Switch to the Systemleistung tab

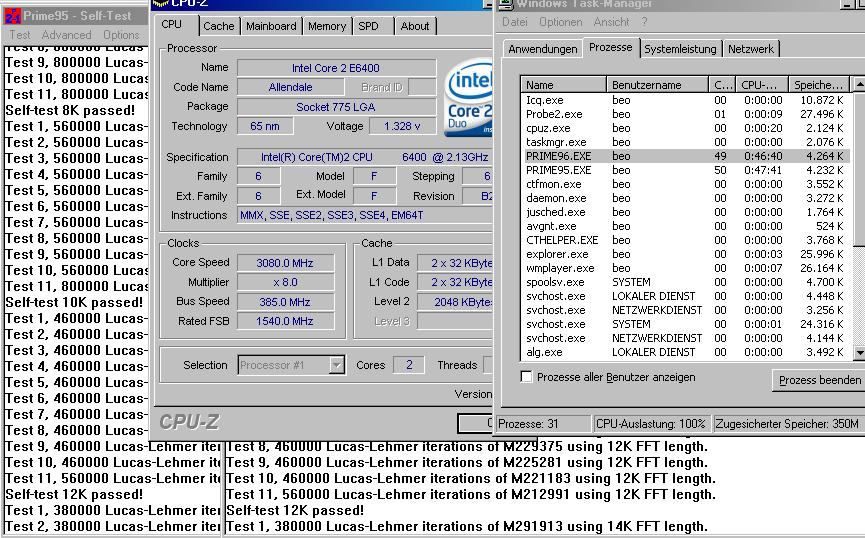click(680, 49)
